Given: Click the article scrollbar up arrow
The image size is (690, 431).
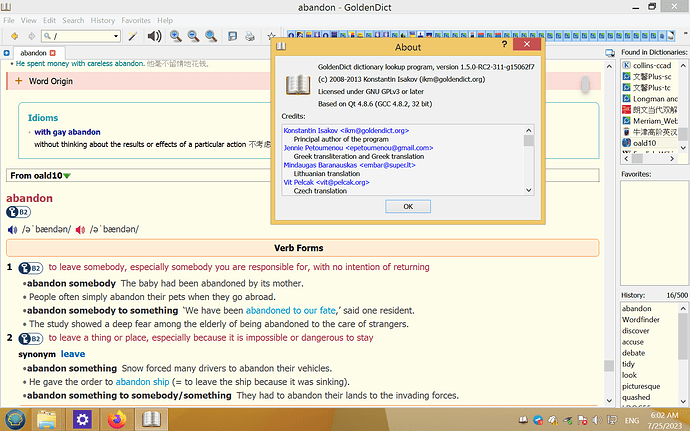Looking at the screenshot, I should (x=609, y=66).
